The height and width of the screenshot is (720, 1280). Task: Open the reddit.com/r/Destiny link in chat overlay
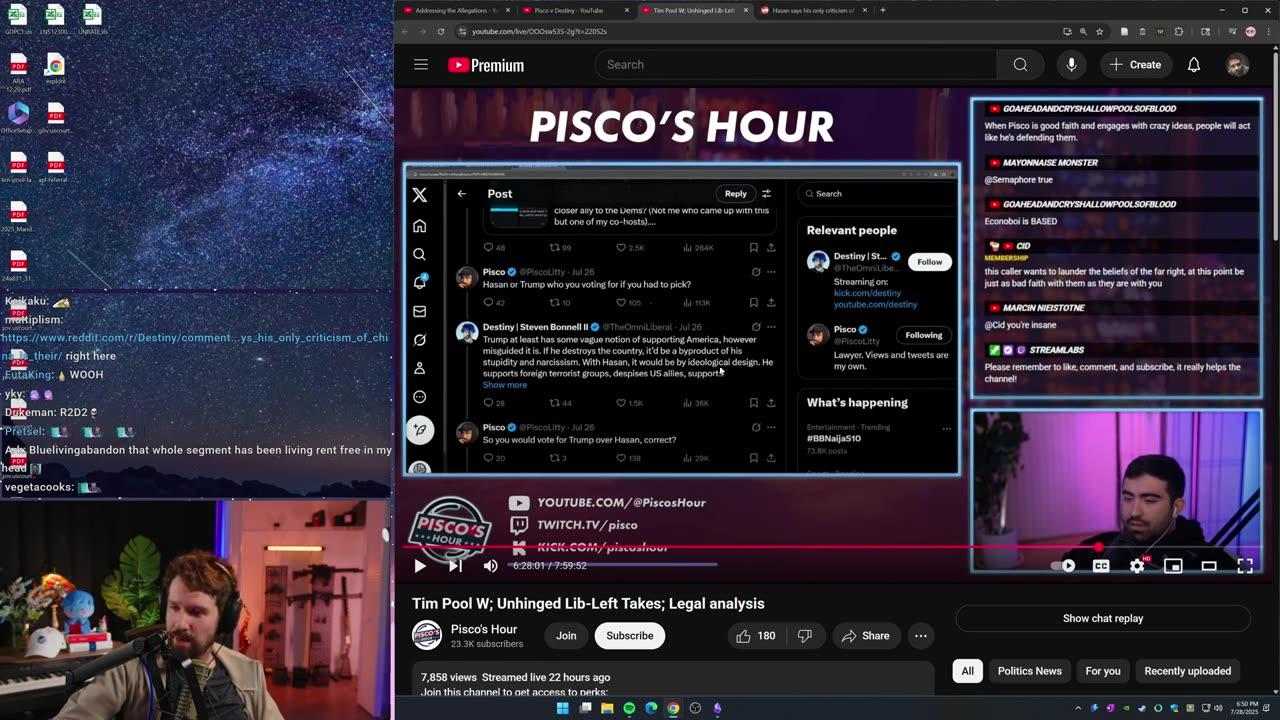click(x=194, y=347)
